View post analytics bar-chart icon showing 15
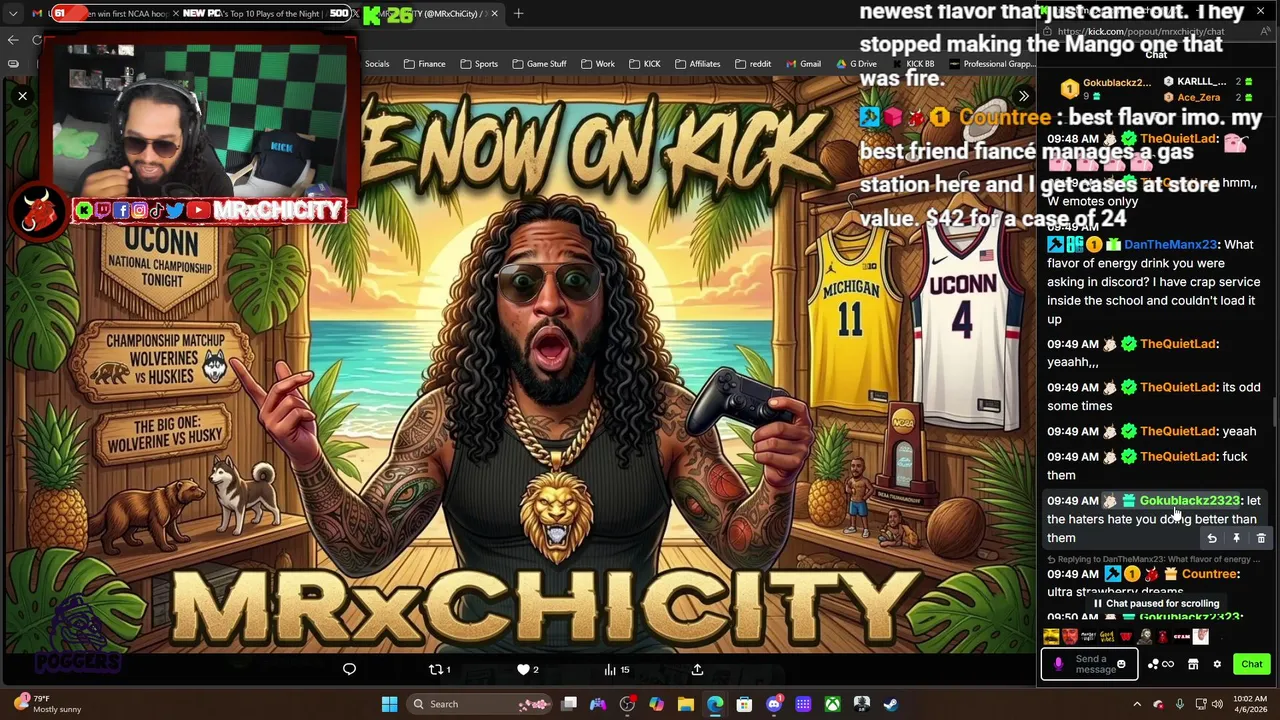The image size is (1280, 720). [x=616, y=669]
